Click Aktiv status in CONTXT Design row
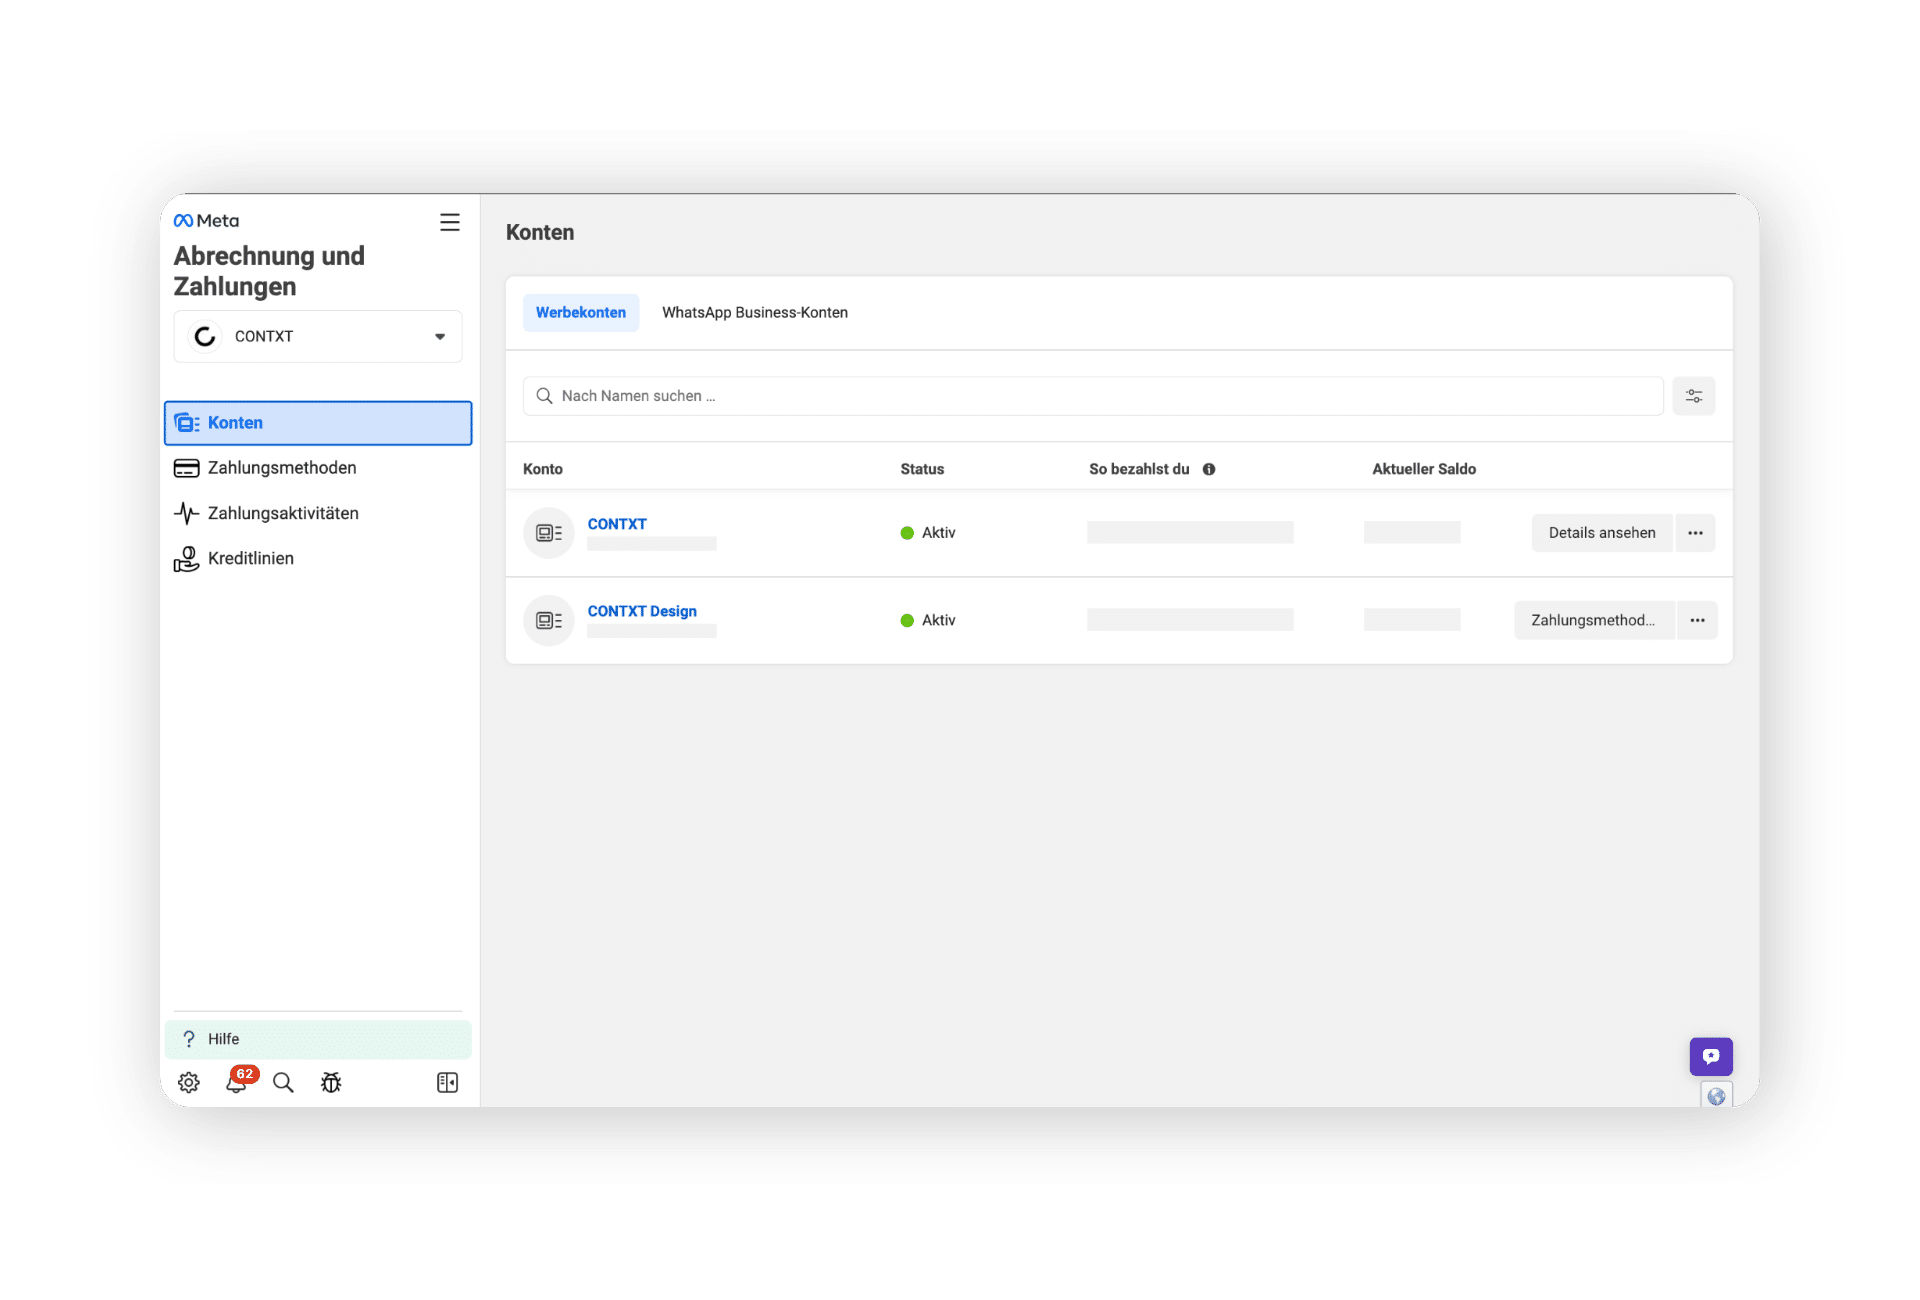 928,620
